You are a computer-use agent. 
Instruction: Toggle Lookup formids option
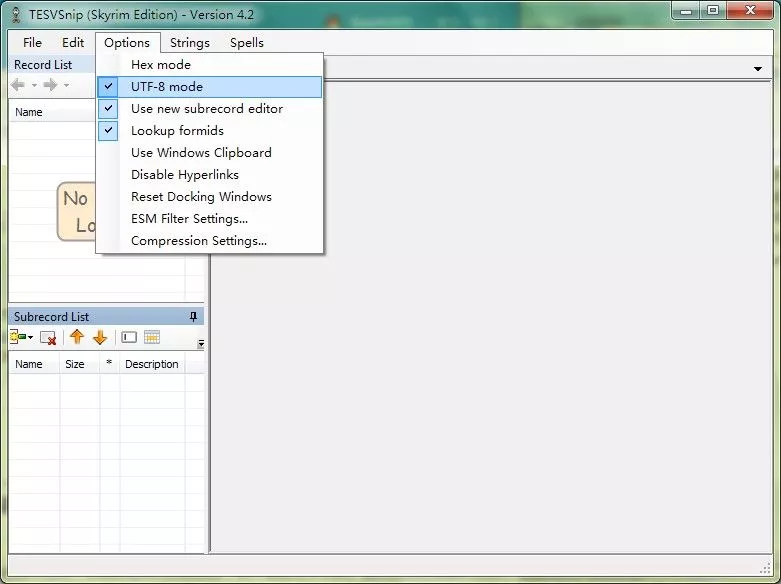(x=210, y=131)
